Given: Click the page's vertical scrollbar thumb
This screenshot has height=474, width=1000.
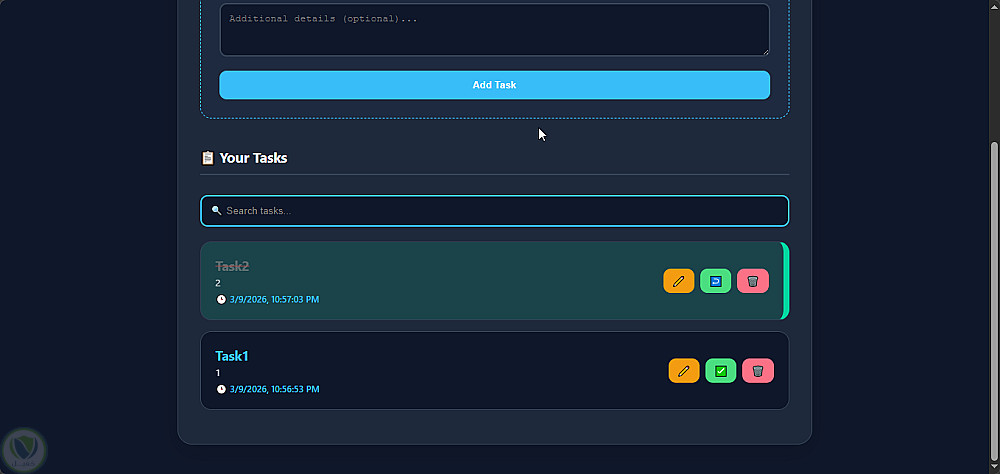Looking at the screenshot, I should [x=994, y=300].
